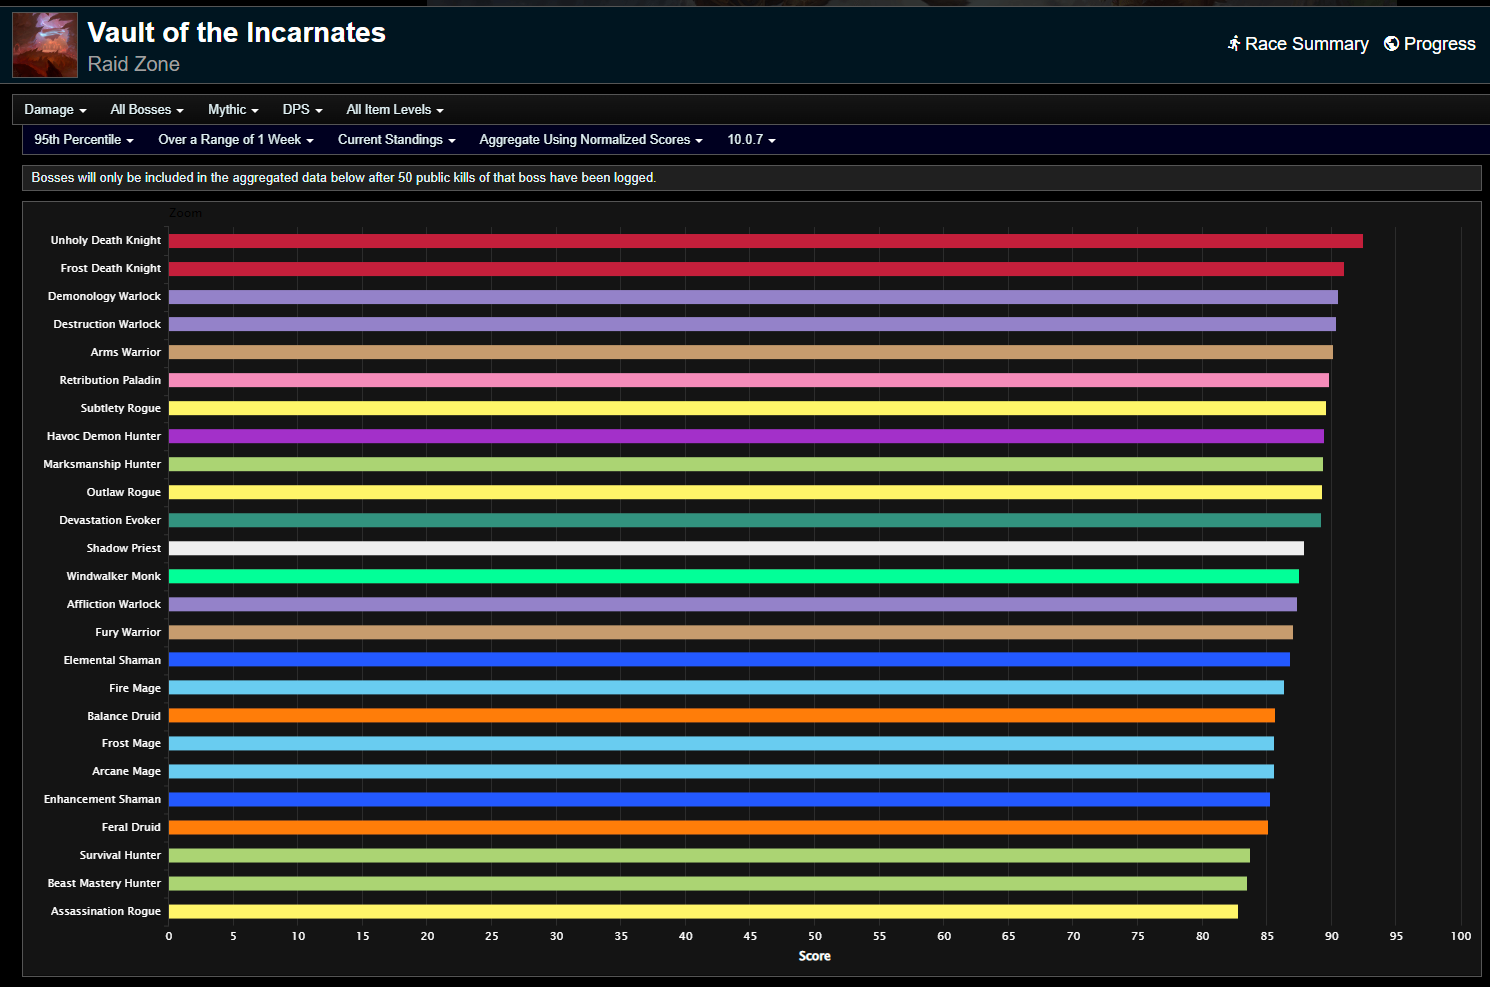Click the Devastation Evoker teal bar
This screenshot has height=987, width=1490.
(745, 520)
